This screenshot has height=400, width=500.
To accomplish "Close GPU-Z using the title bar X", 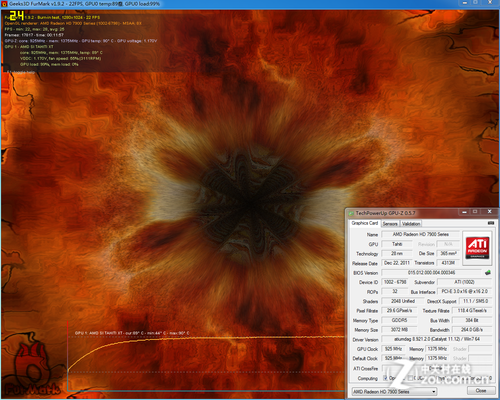I will tap(489, 212).
